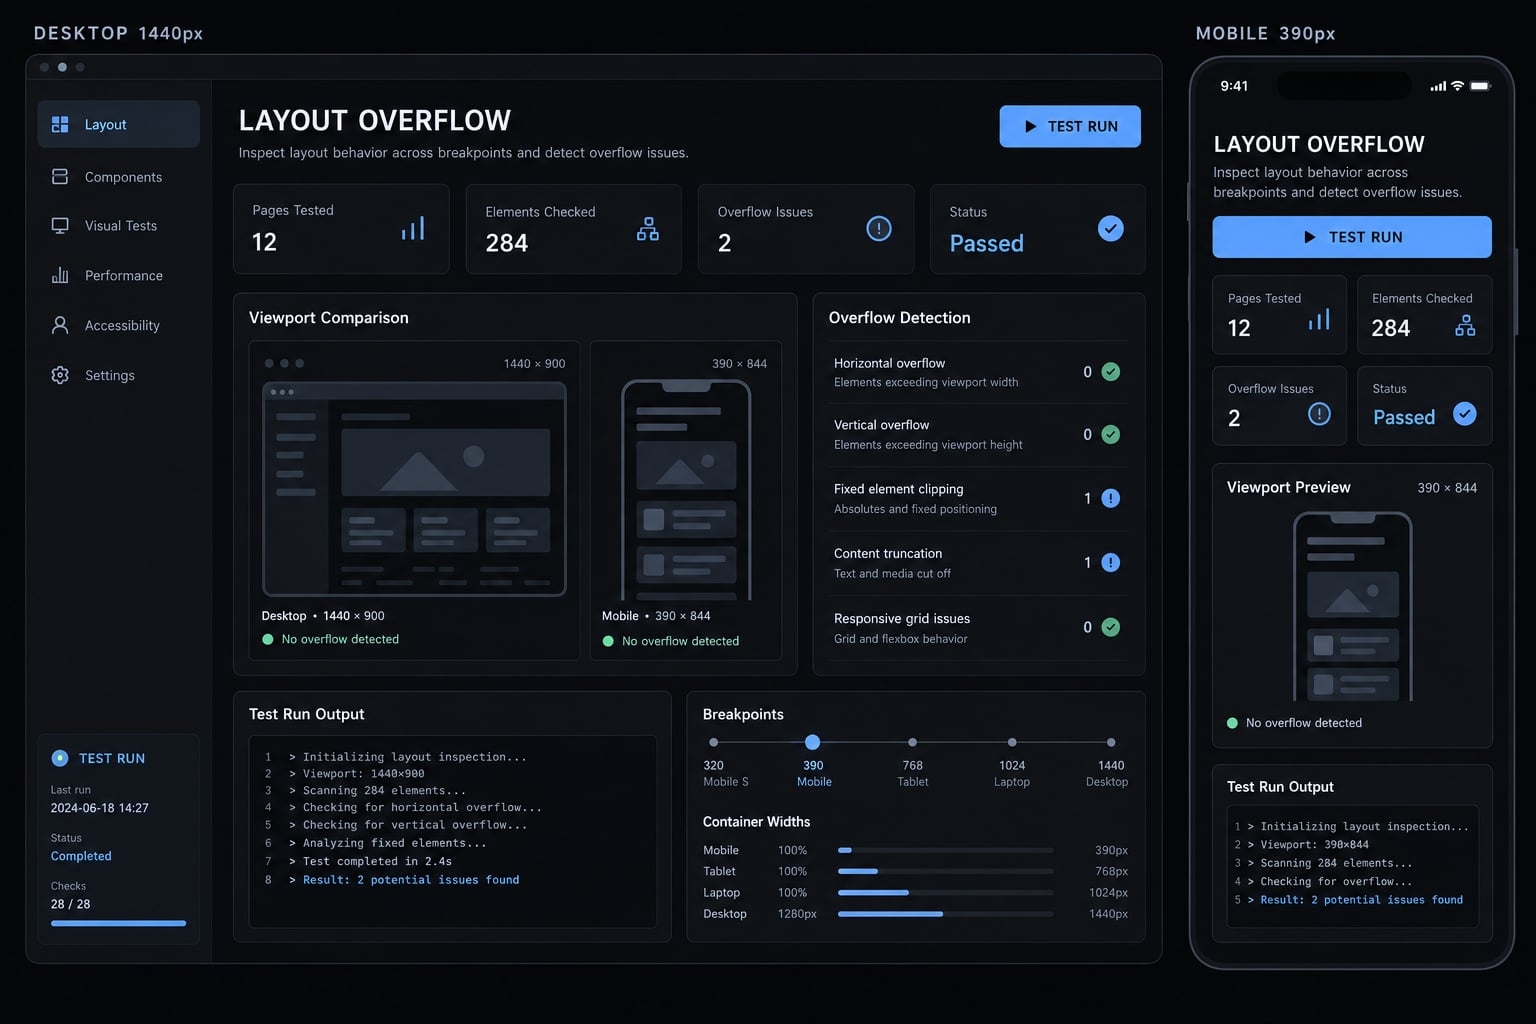1536x1024 pixels.
Task: Click desktop Elements Checked hierarchy icon
Action: (648, 229)
